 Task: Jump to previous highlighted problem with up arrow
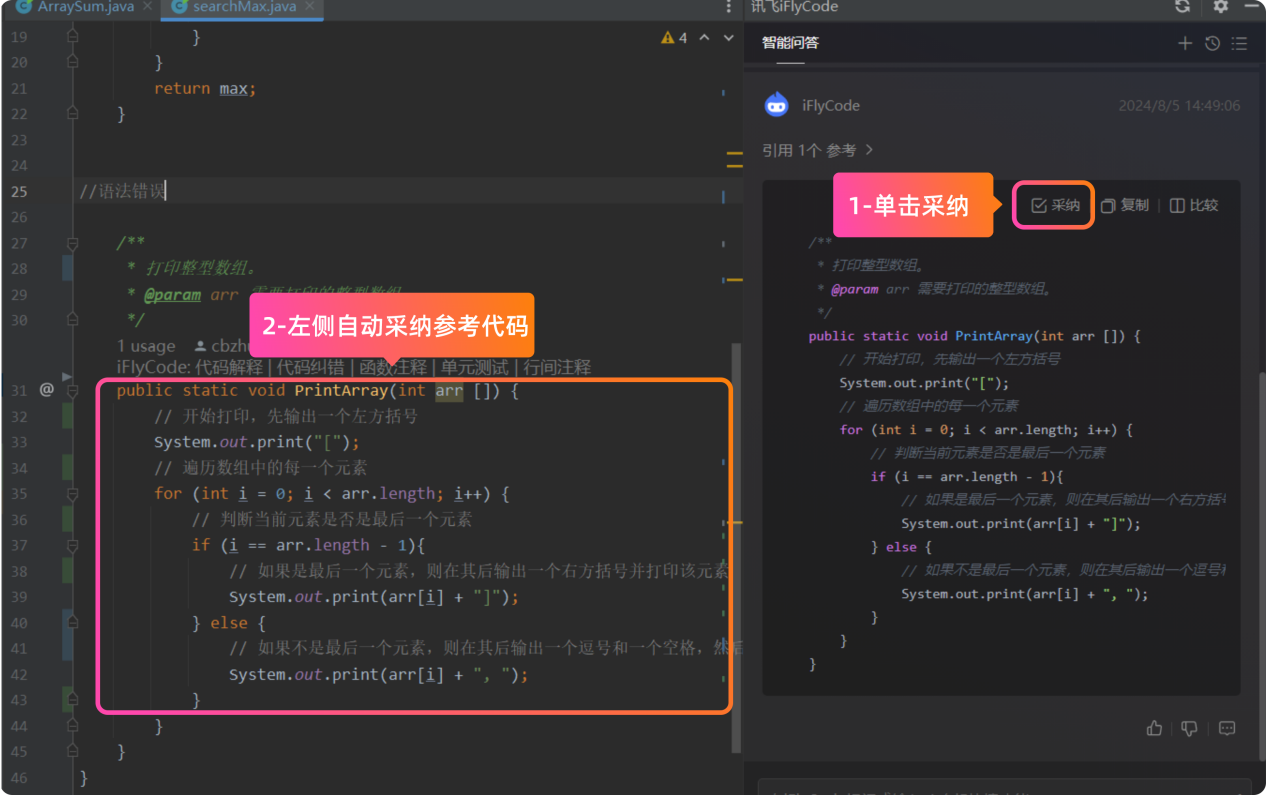(x=704, y=38)
